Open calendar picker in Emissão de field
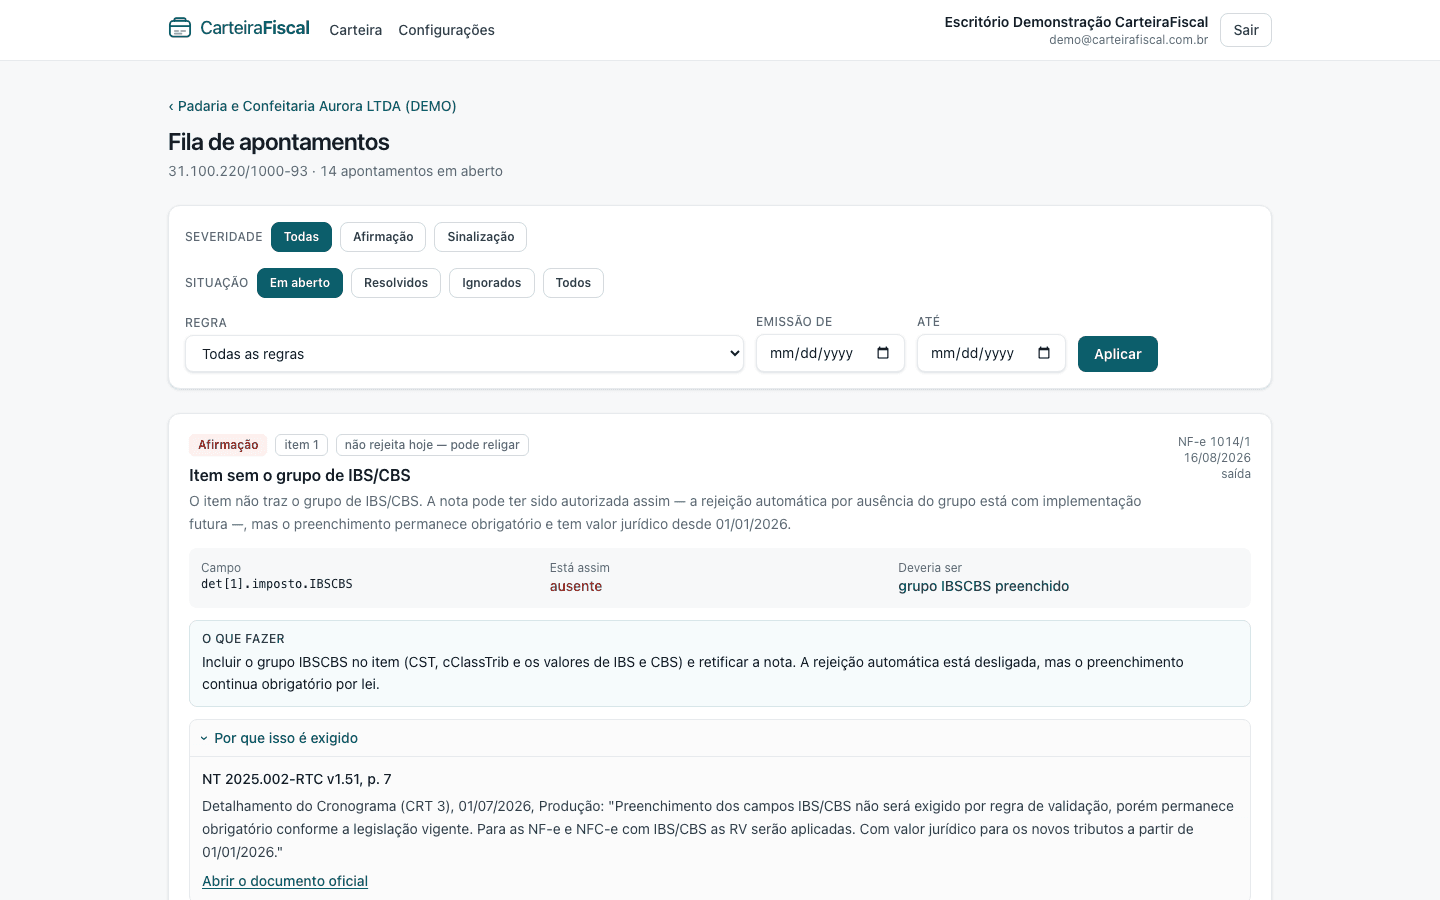1440x900 pixels. (883, 353)
